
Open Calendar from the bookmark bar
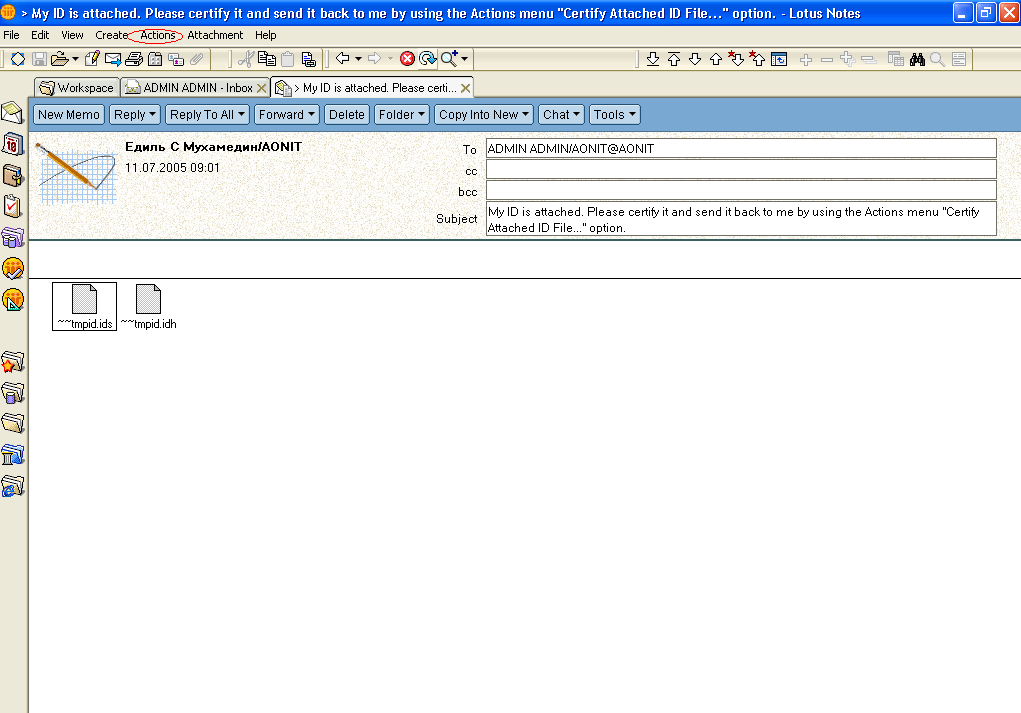tap(12, 144)
